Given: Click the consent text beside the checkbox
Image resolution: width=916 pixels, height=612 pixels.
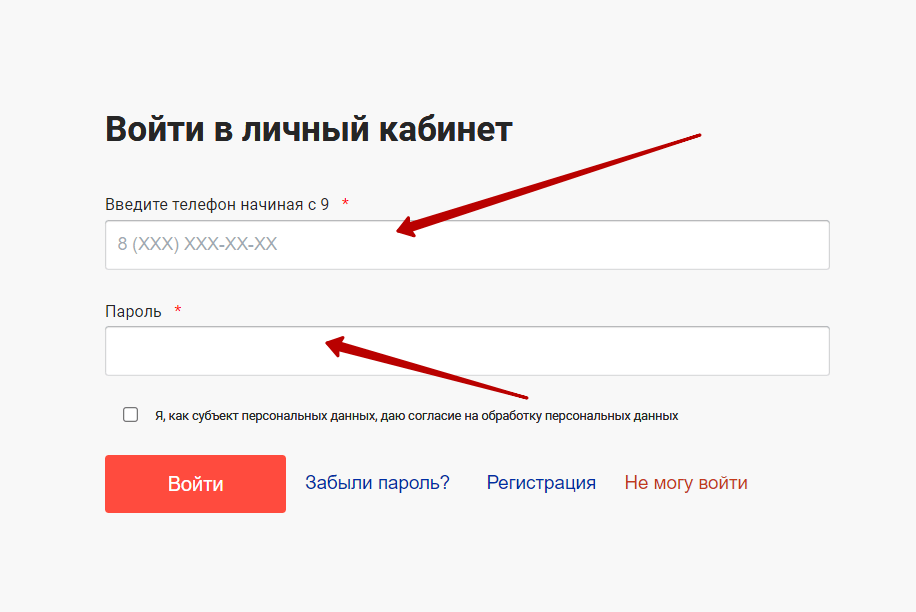Looking at the screenshot, I should 416,416.
